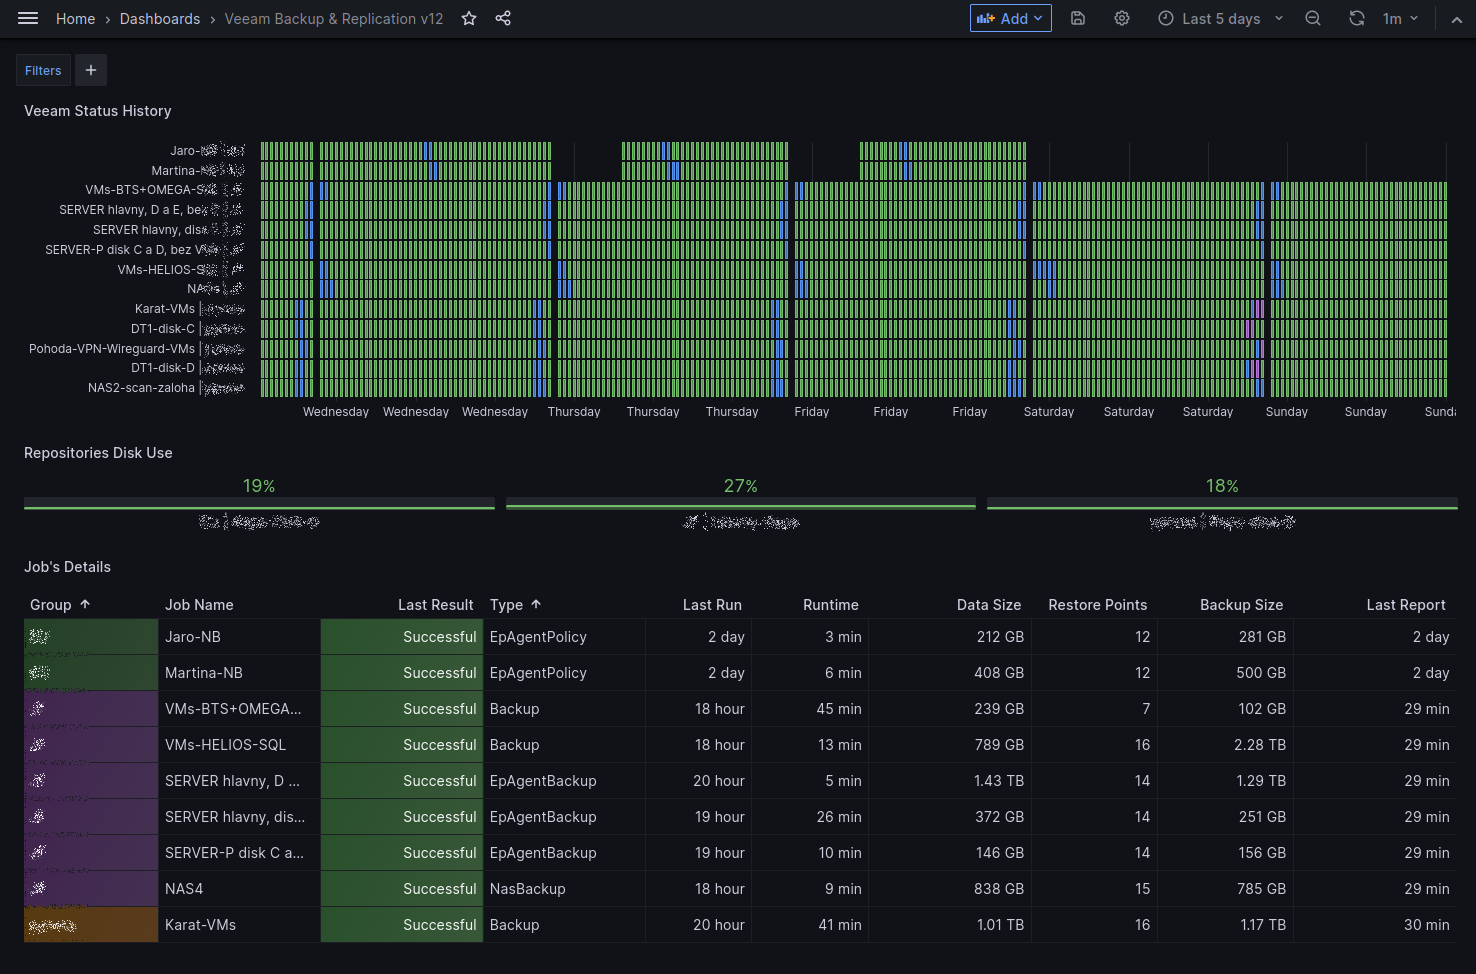Viewport: 1476px width, 974px height.
Task: Select the NAS4 job name cell
Action: coord(239,889)
